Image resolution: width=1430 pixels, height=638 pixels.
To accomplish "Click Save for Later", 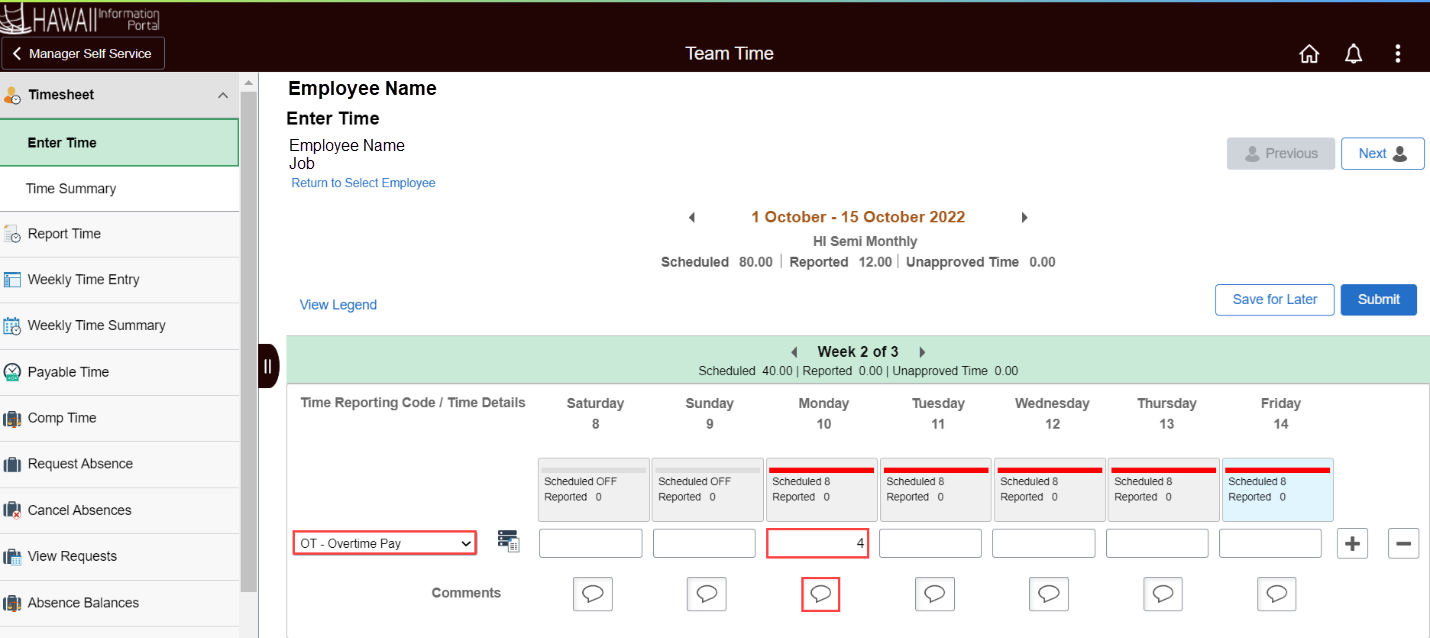I will (x=1274, y=299).
